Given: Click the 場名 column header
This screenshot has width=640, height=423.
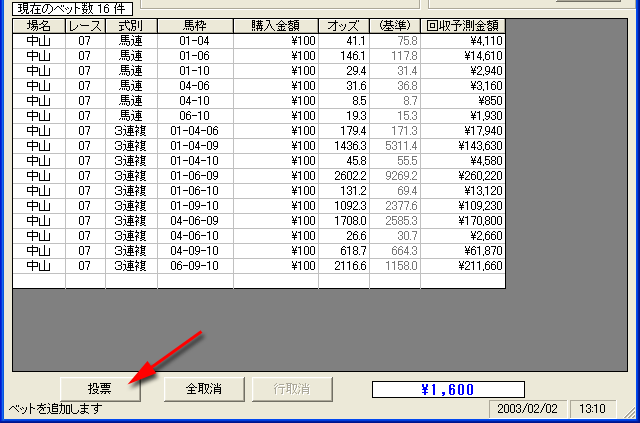Looking at the screenshot, I should [x=38, y=25].
